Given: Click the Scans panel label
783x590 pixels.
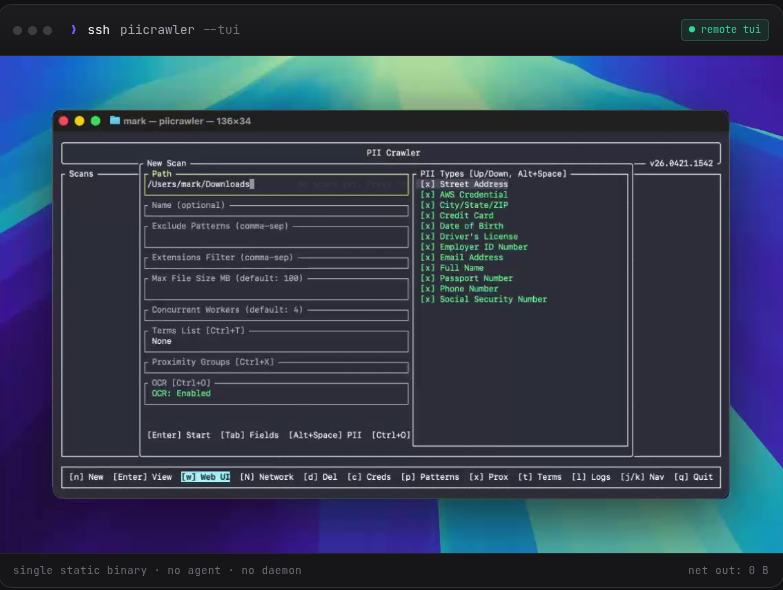Looking at the screenshot, I should [x=81, y=174].
